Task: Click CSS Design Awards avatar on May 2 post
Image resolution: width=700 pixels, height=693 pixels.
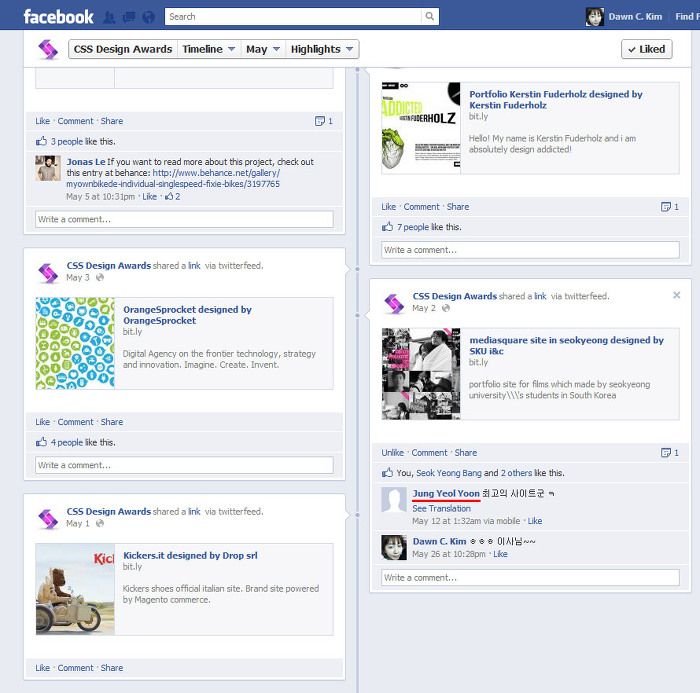Action: [x=394, y=304]
